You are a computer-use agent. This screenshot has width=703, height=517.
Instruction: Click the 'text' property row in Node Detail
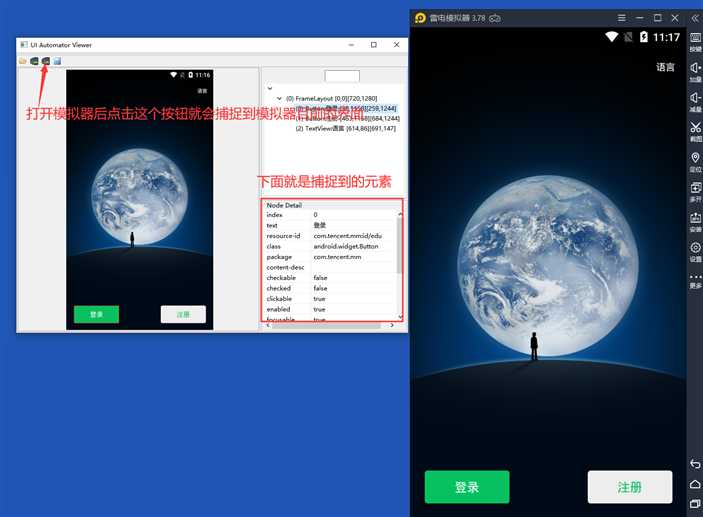pos(331,225)
